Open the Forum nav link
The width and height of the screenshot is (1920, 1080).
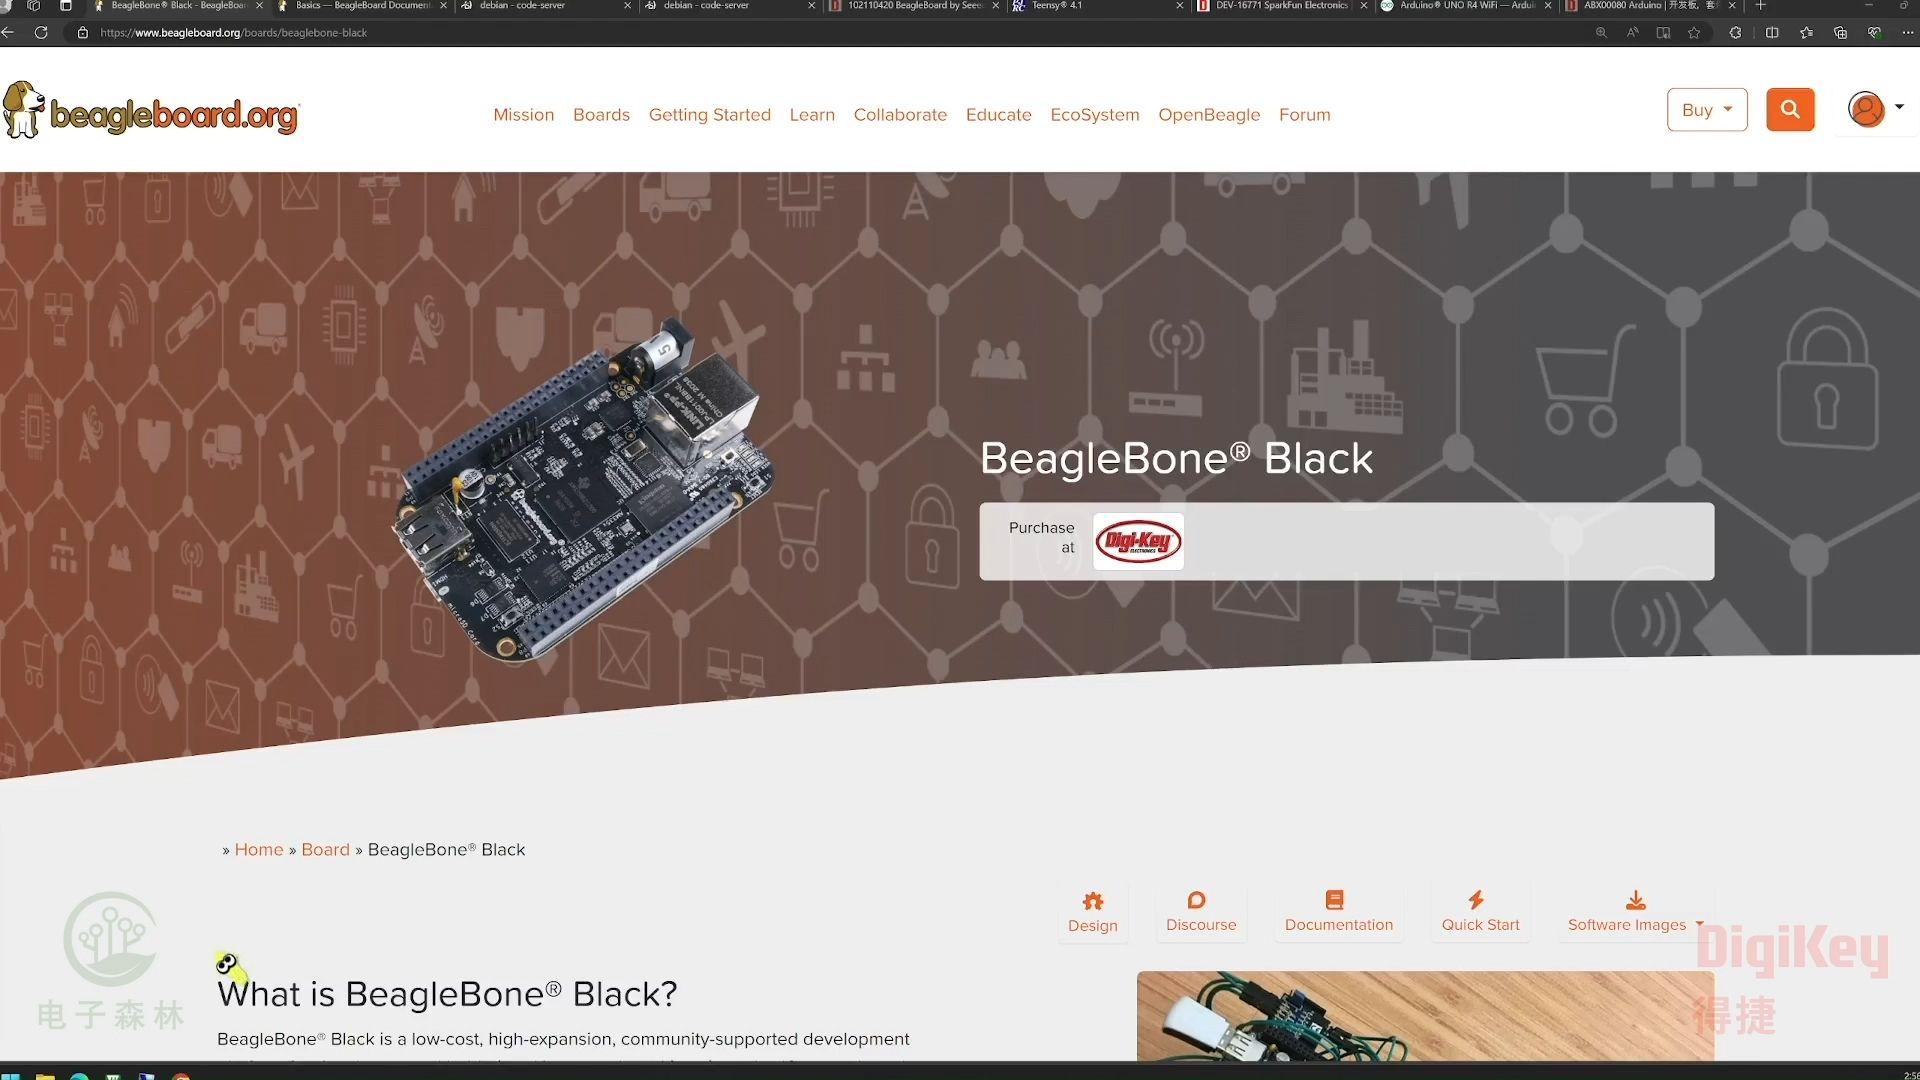[1304, 114]
